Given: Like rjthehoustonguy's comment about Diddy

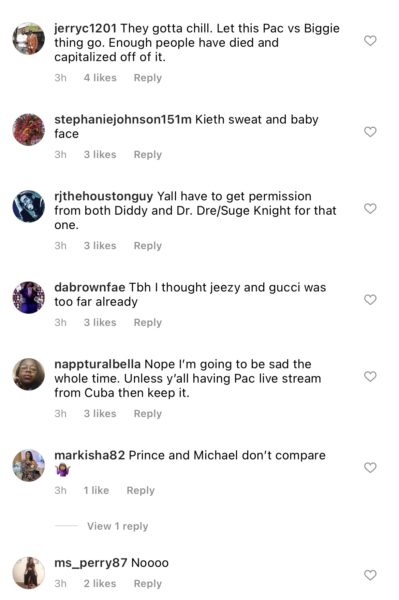Looking at the screenshot, I should [x=370, y=209].
